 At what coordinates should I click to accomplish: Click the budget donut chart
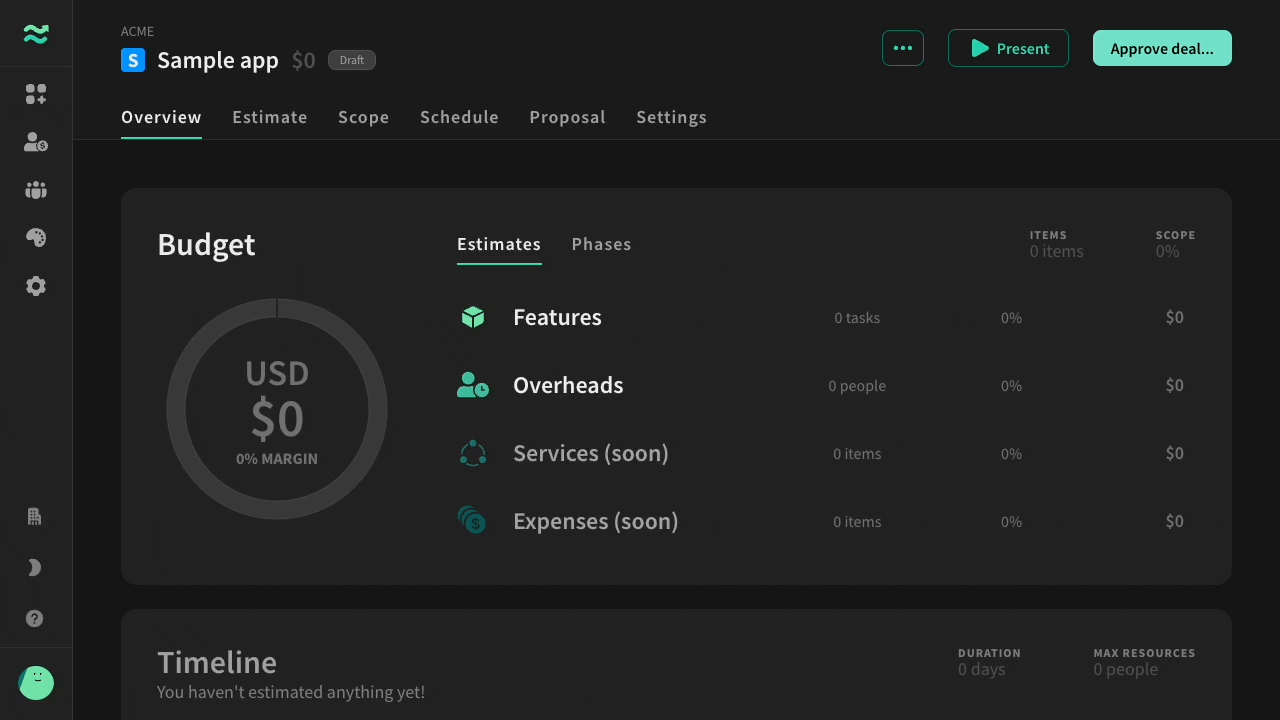(x=277, y=408)
